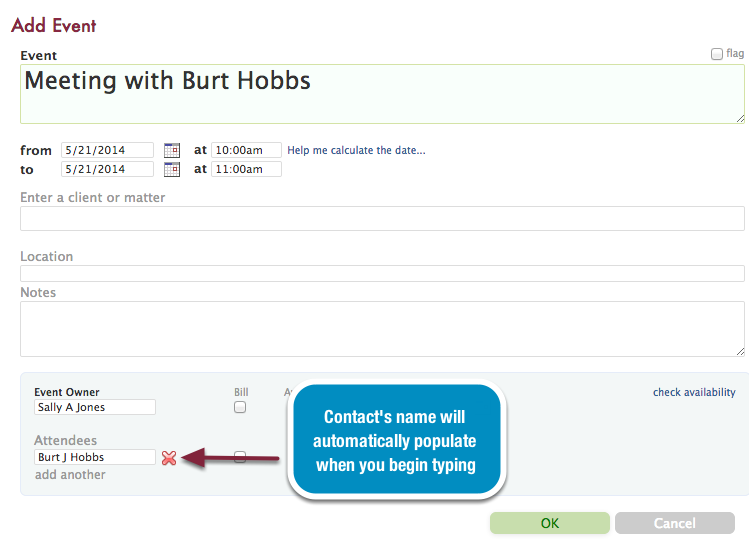Remove attendee Burt J Hobbs with red X
The height and width of the screenshot is (547, 749).
pyautogui.click(x=169, y=458)
